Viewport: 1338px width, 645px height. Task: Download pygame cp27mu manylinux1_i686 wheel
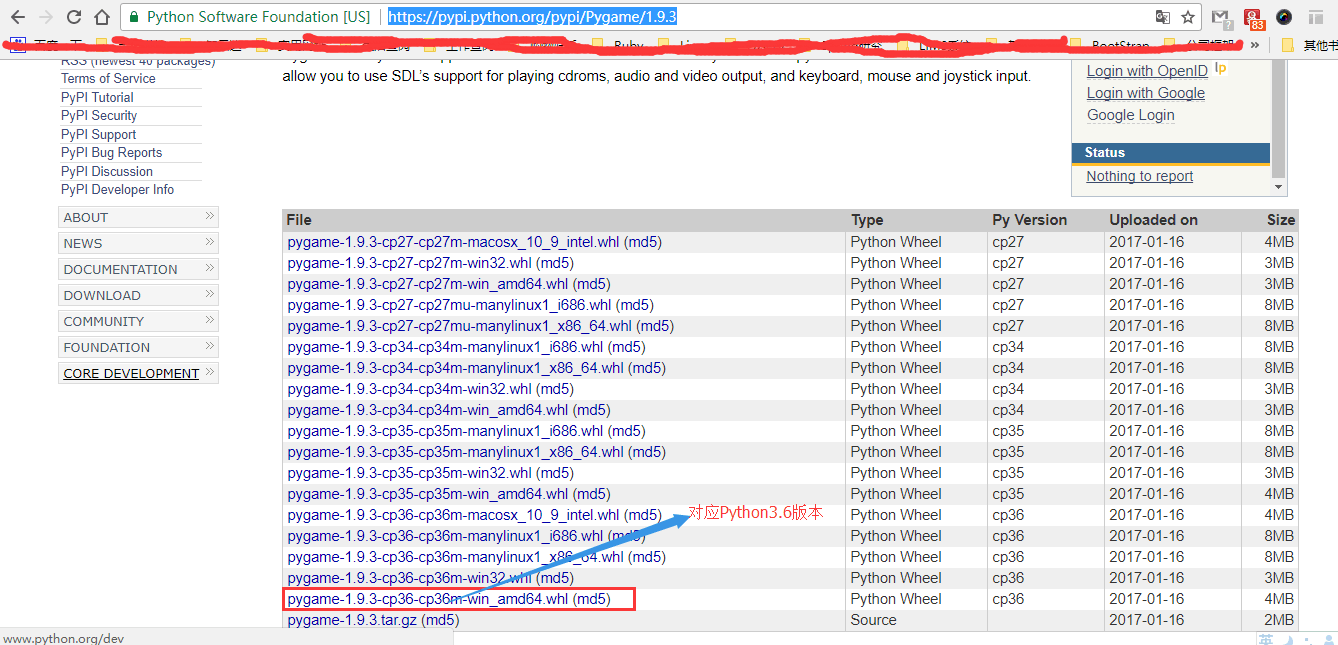coord(449,305)
